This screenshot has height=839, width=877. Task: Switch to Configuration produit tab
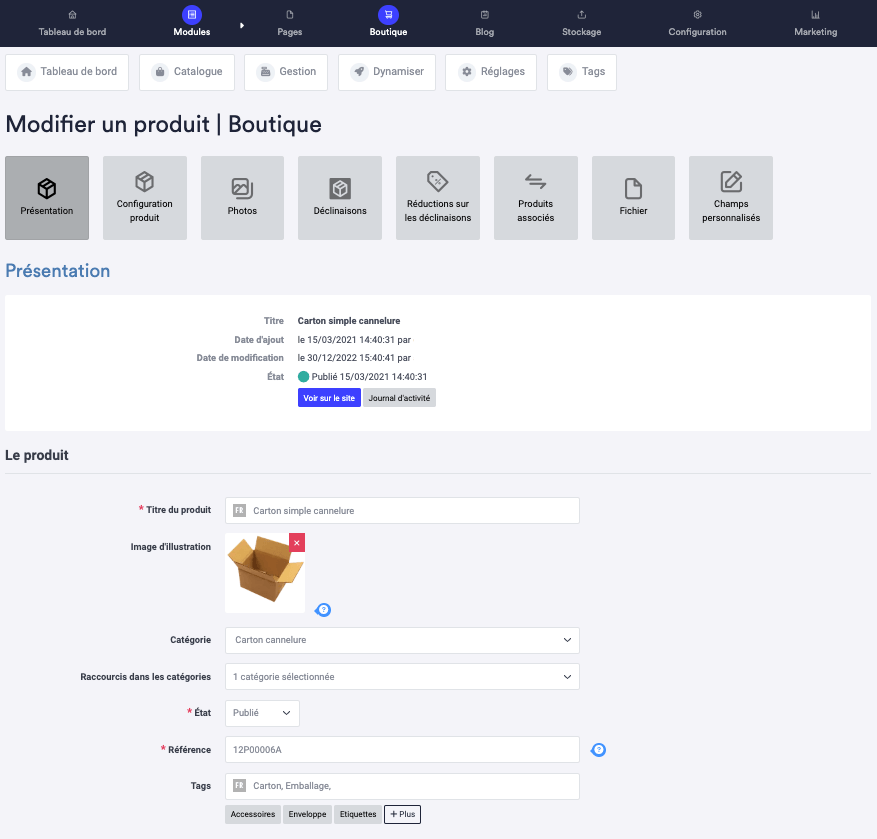pyautogui.click(x=145, y=198)
